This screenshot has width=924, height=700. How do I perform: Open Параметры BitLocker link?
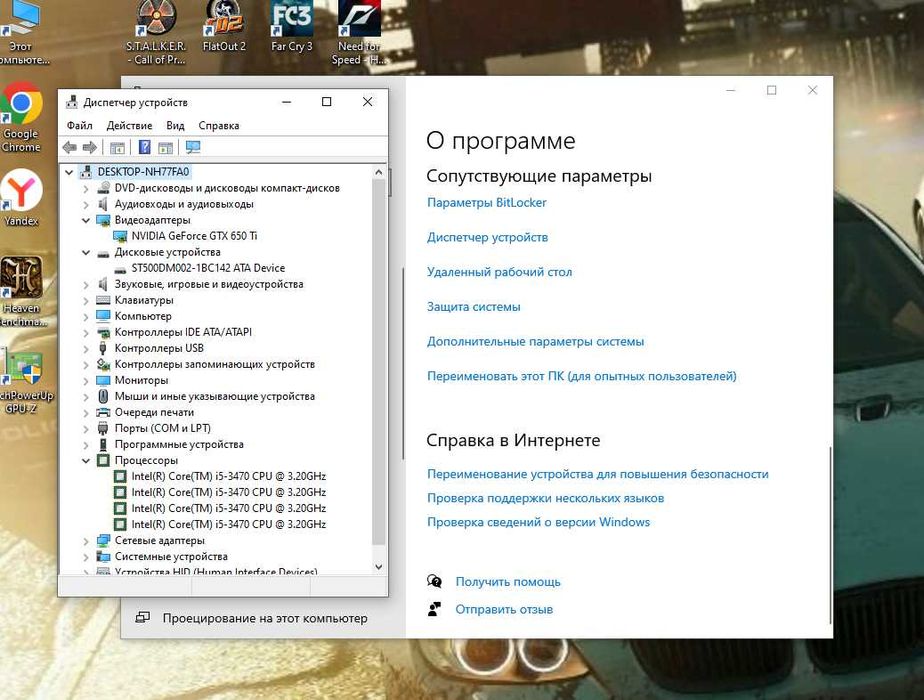[487, 203]
